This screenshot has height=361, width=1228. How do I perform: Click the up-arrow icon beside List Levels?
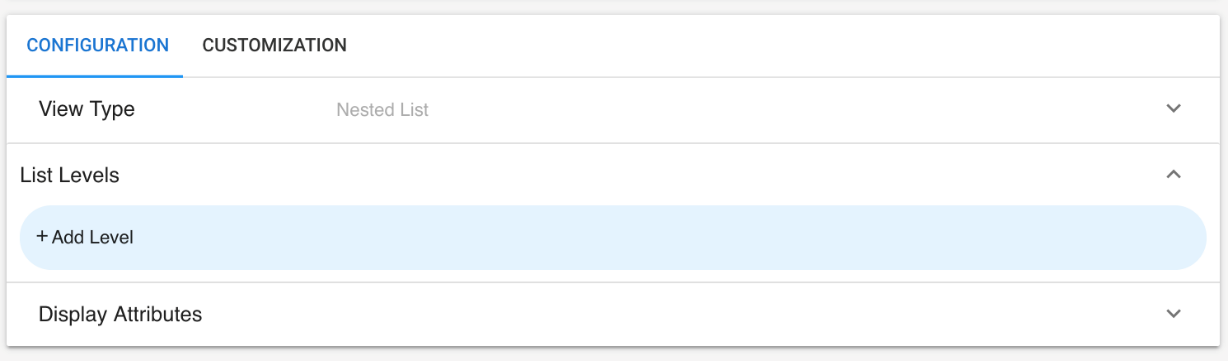[1174, 174]
